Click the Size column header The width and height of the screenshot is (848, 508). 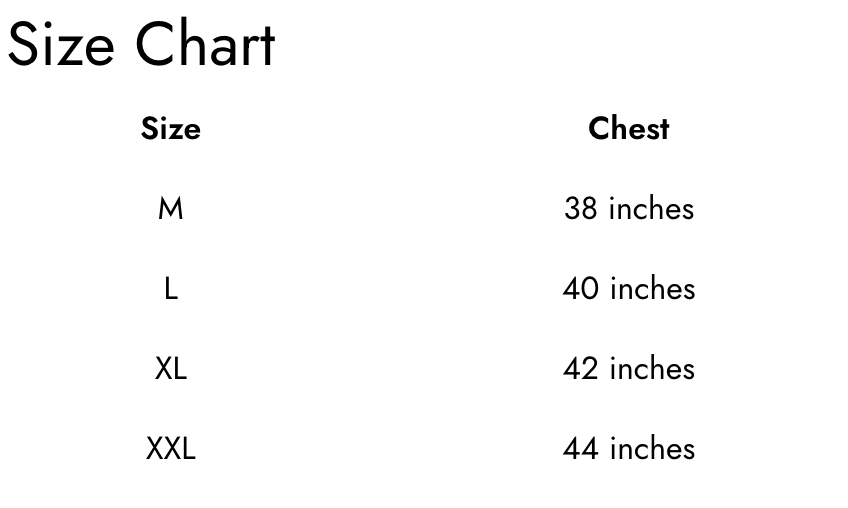[170, 129]
